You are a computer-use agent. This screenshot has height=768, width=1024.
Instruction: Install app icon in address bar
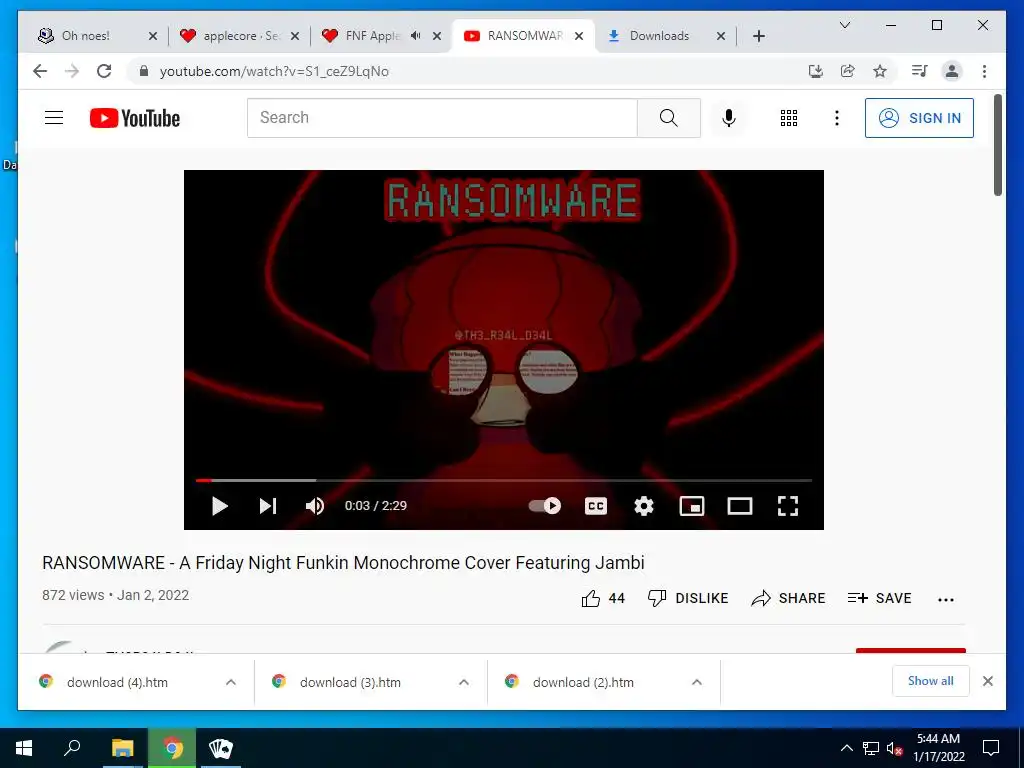click(815, 71)
